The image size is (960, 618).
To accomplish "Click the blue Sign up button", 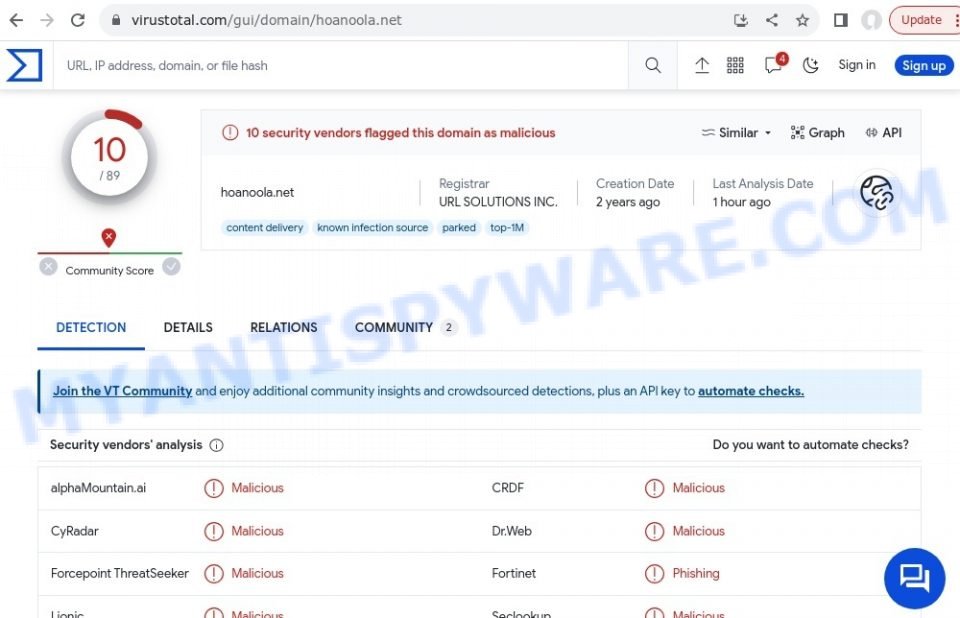I will coord(923,66).
